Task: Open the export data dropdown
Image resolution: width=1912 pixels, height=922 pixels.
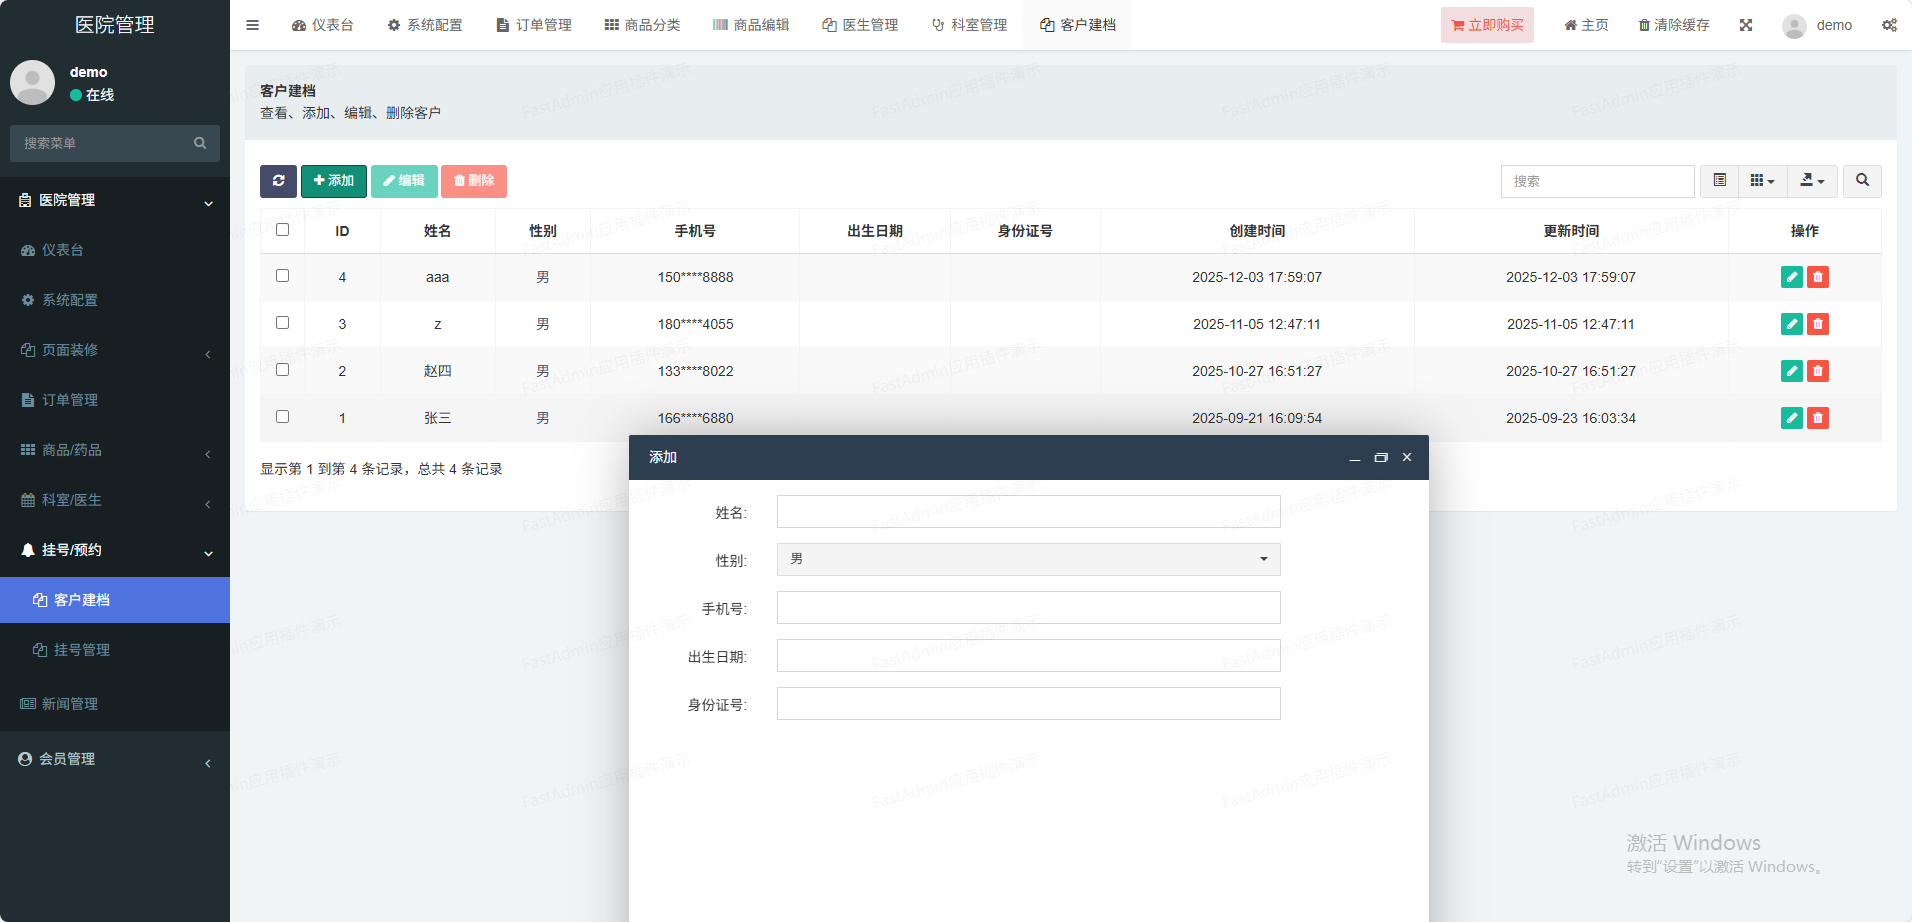Action: (x=1812, y=181)
